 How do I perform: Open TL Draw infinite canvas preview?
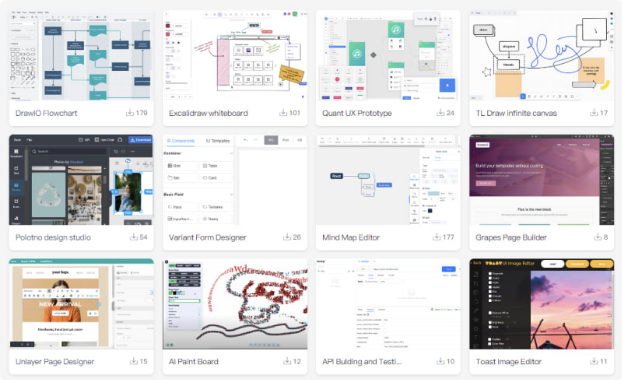point(541,55)
